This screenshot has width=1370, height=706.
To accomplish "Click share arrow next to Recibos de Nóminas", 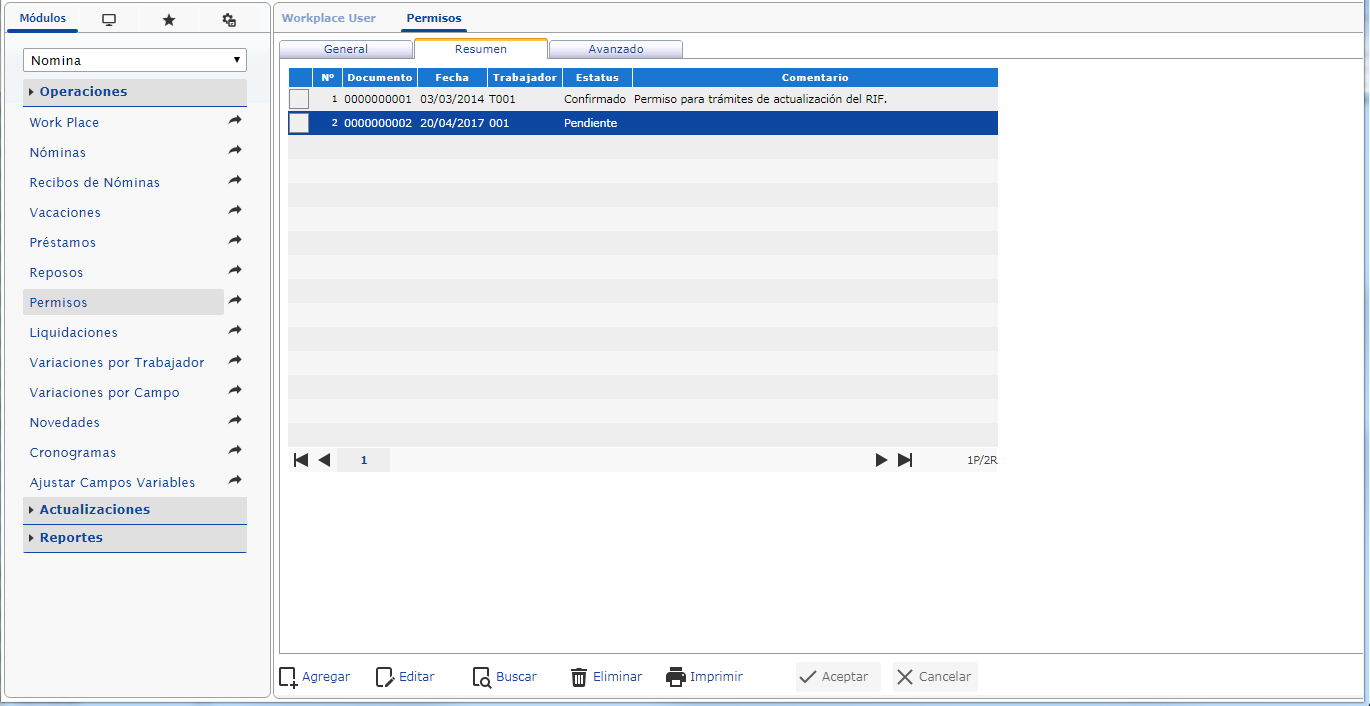I will 235,181.
